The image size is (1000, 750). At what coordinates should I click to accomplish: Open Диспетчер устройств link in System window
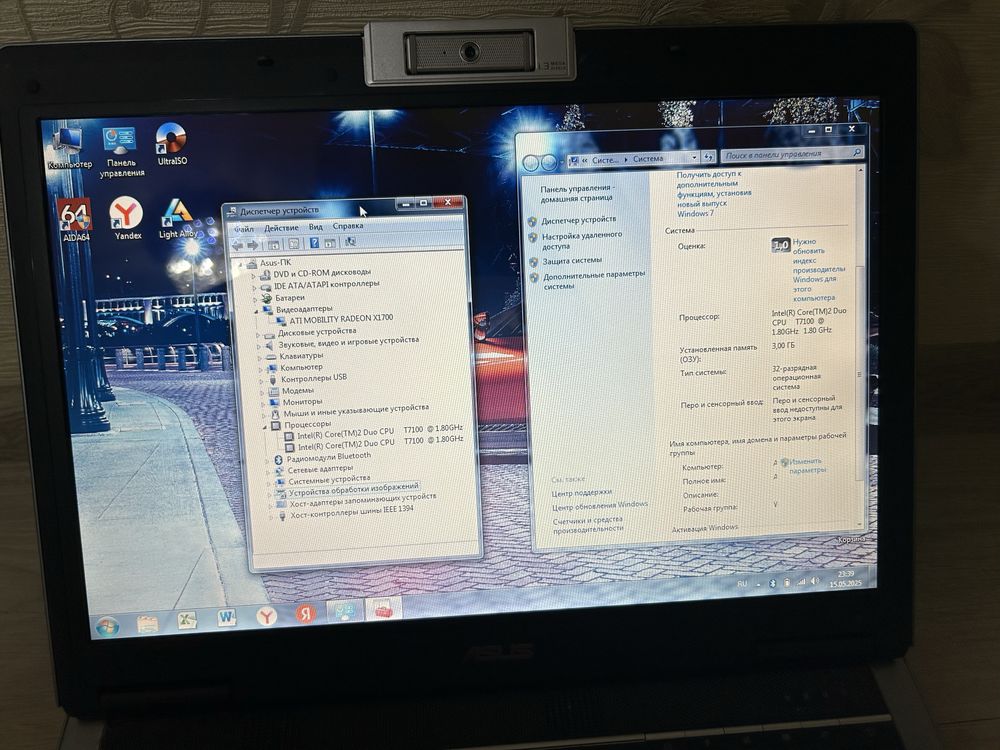coord(578,220)
